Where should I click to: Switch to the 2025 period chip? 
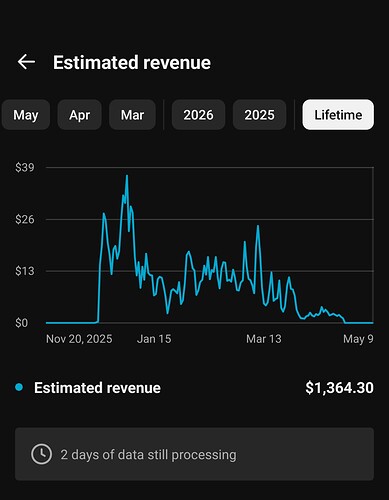(x=259, y=115)
